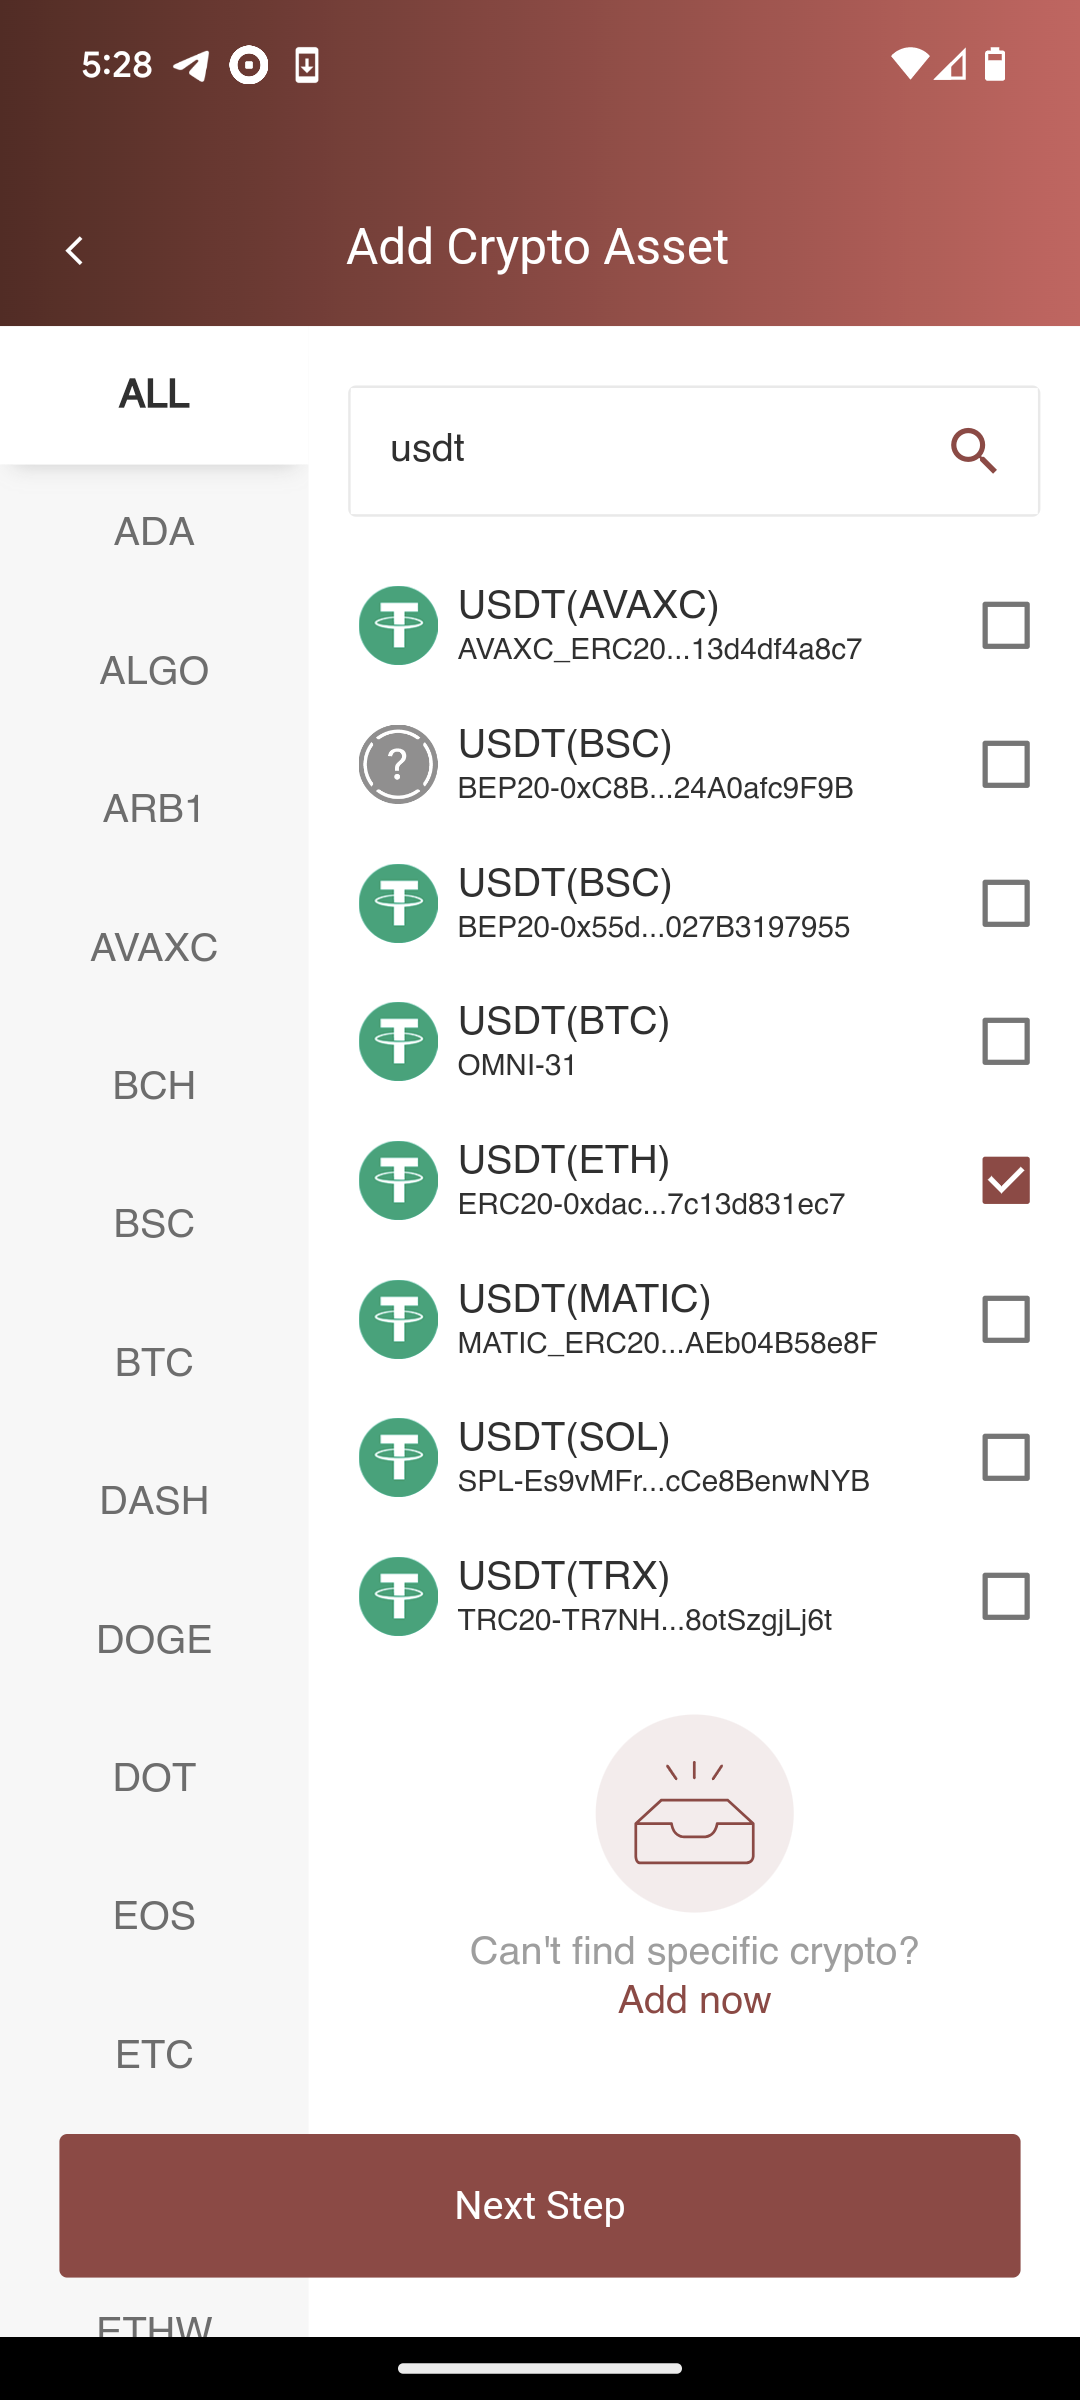Tap the USDT(AVAXC) Tether icon
1080x2400 pixels.
(x=398, y=626)
